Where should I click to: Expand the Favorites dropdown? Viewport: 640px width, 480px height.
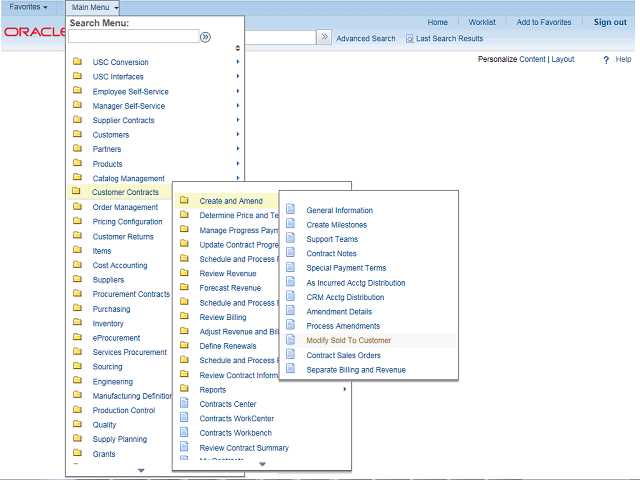[29, 7]
